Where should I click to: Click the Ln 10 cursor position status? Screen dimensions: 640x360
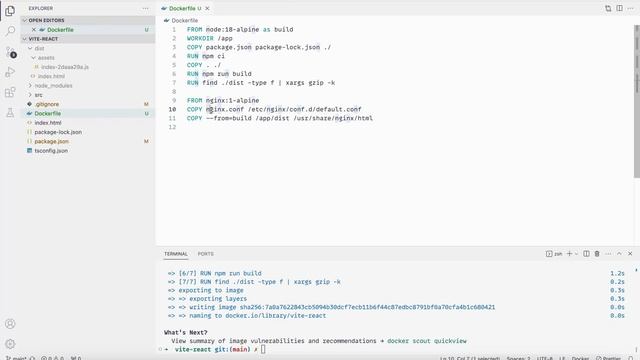coord(469,358)
